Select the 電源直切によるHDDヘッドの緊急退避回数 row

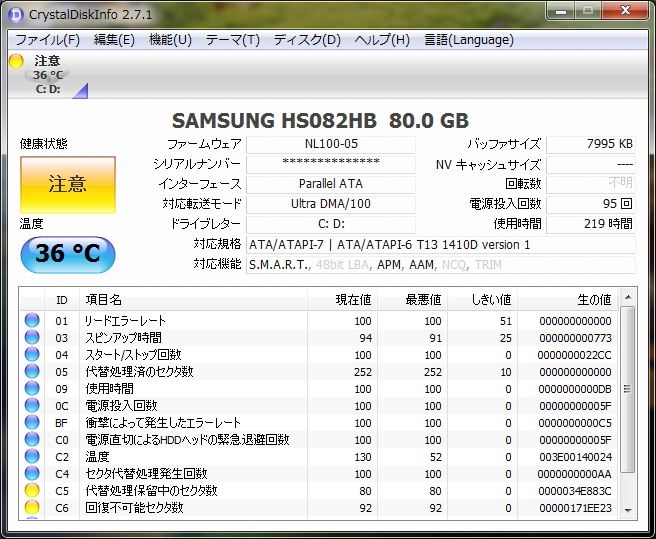(x=187, y=440)
